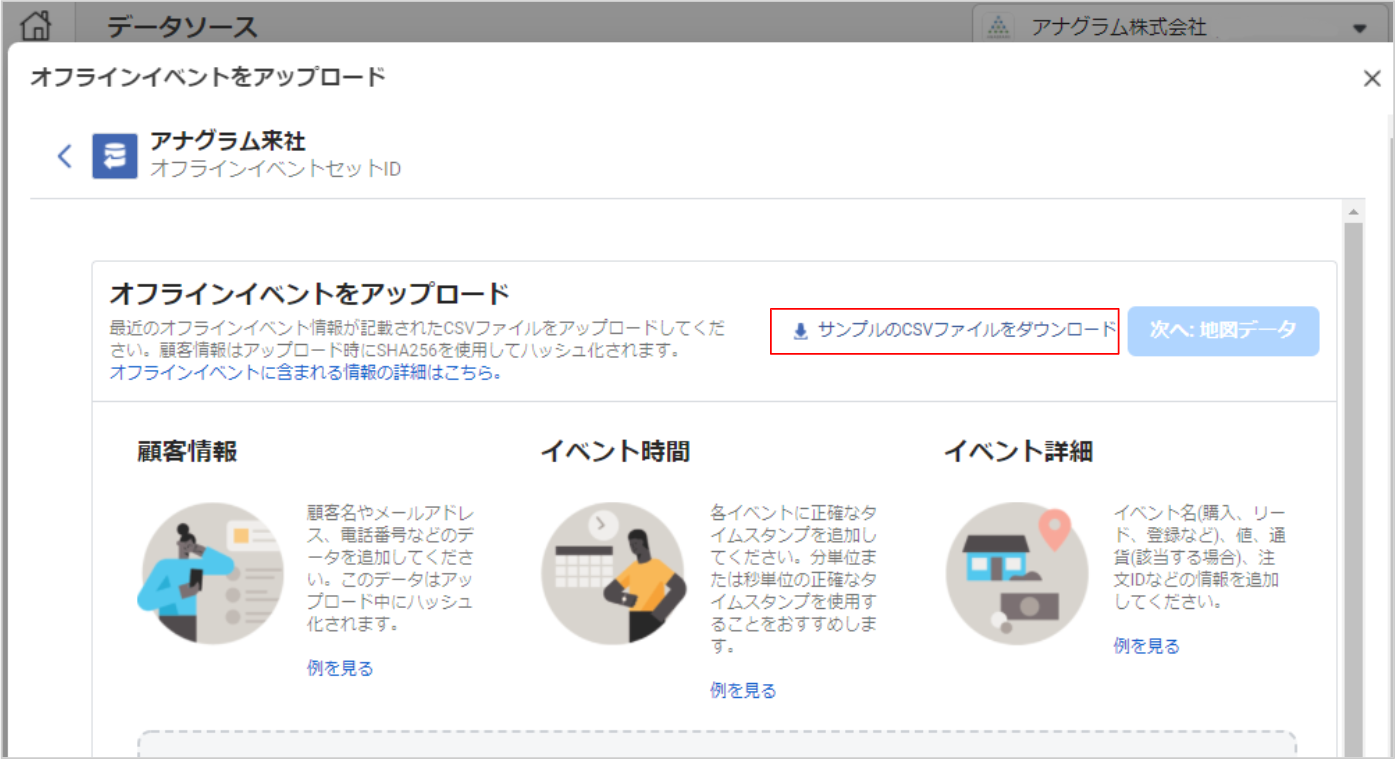The width and height of the screenshot is (1395, 760).
Task: Click the 顧客情報 illustration
Action: (211, 572)
